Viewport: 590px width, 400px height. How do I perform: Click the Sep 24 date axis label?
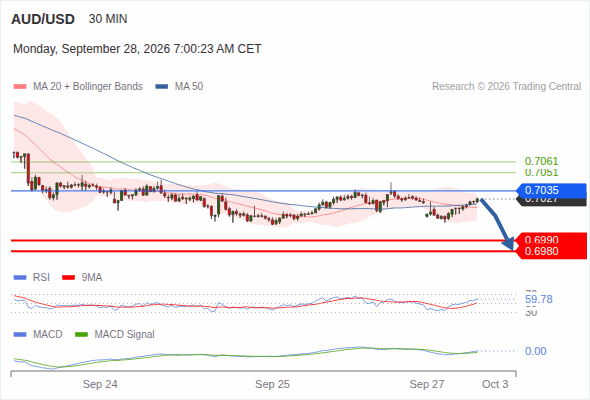[x=100, y=384]
